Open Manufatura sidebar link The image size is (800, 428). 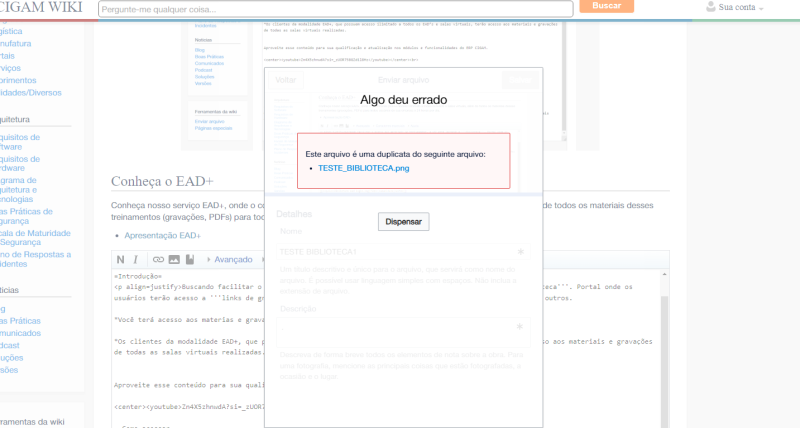(x=15, y=43)
